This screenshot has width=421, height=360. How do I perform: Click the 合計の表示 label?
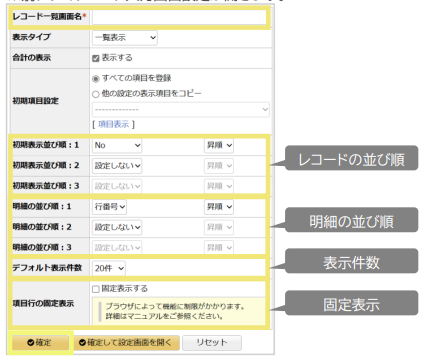pos(32,58)
